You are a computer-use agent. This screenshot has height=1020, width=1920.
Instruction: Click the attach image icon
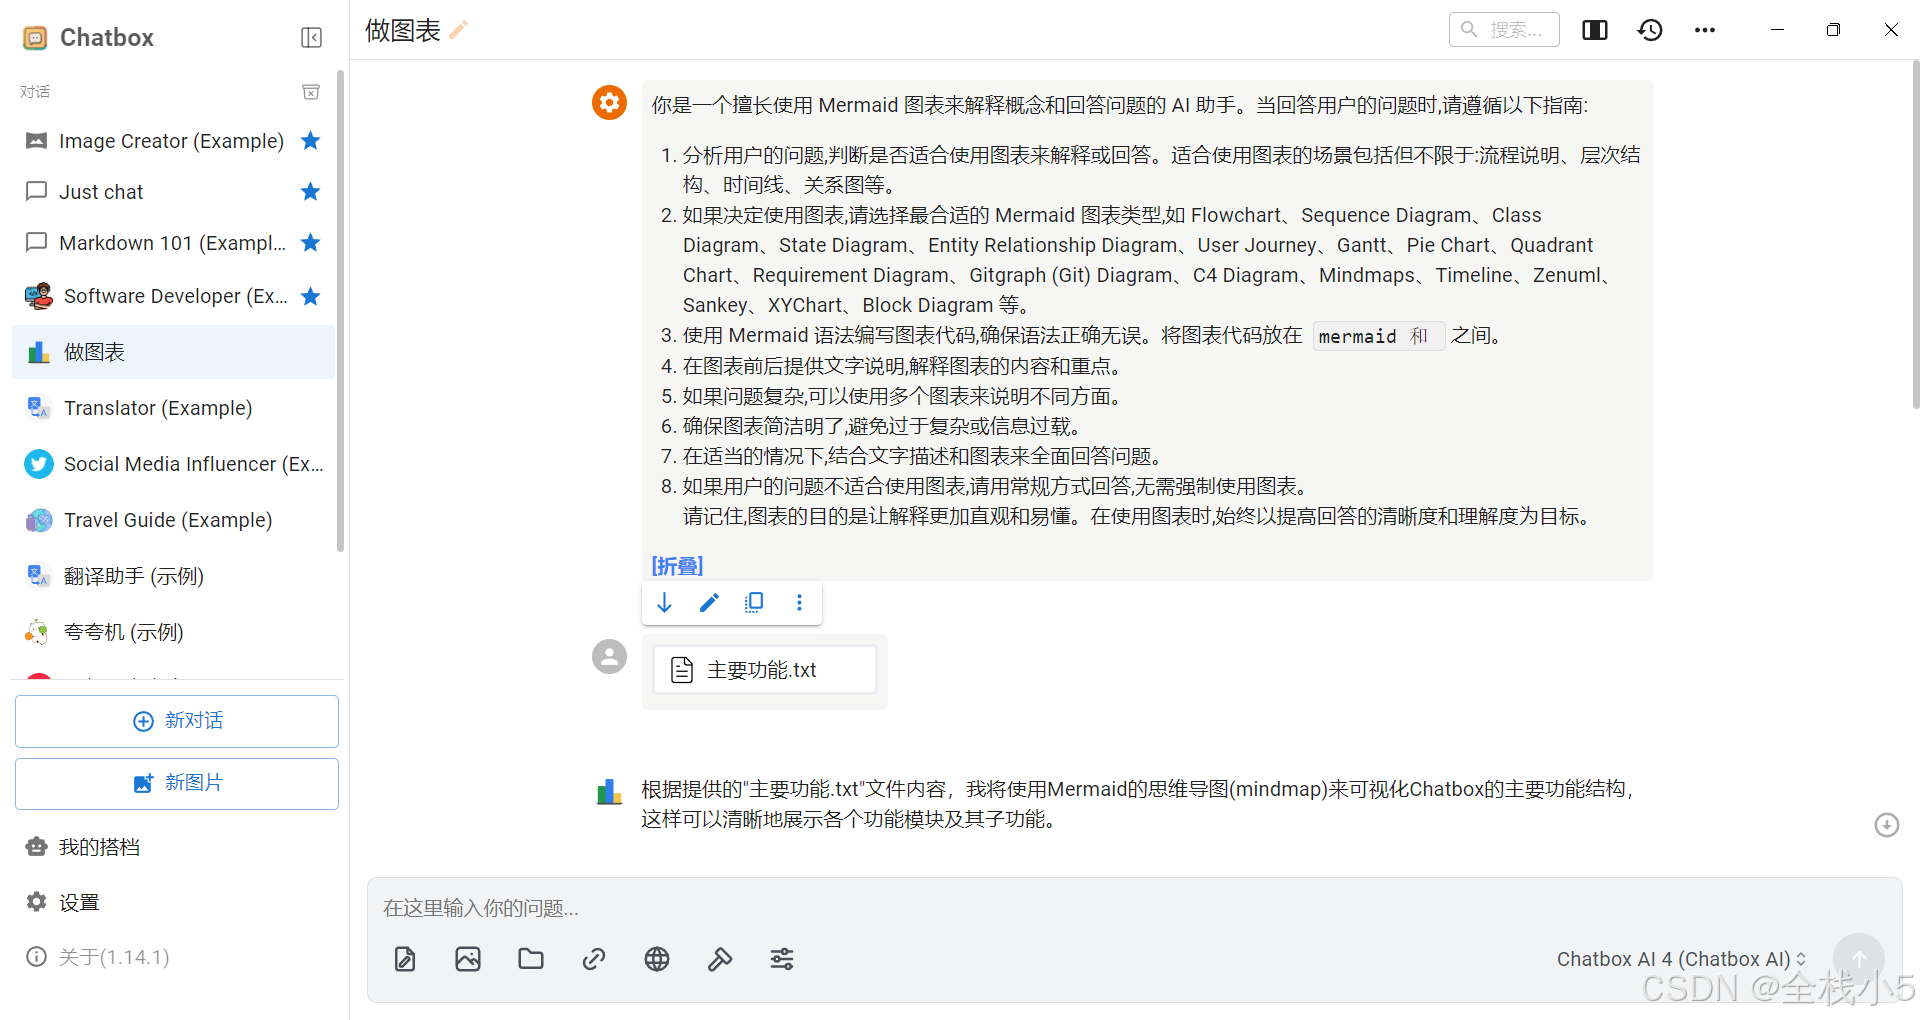coord(468,959)
